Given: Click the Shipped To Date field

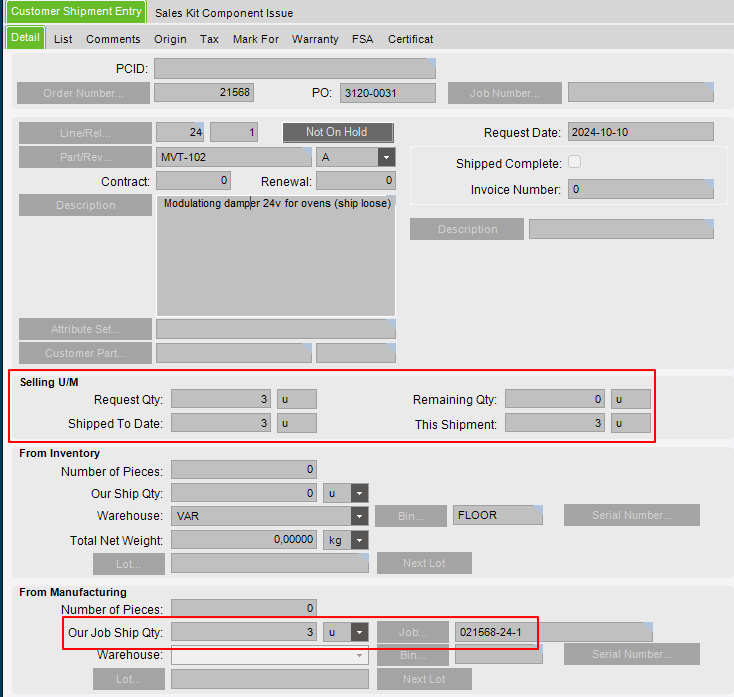Looking at the screenshot, I should pos(221,423).
